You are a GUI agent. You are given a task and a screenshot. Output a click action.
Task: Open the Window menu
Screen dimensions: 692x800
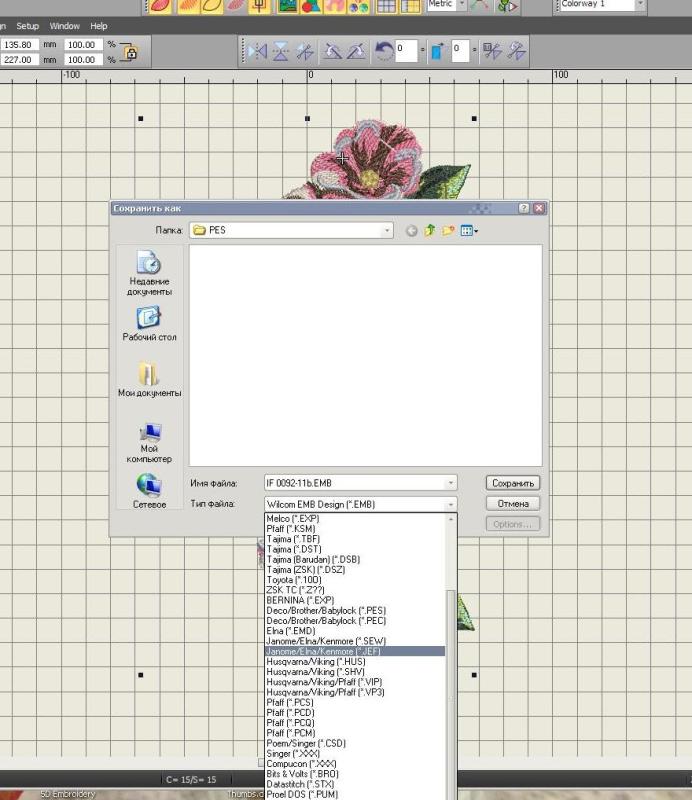point(64,25)
